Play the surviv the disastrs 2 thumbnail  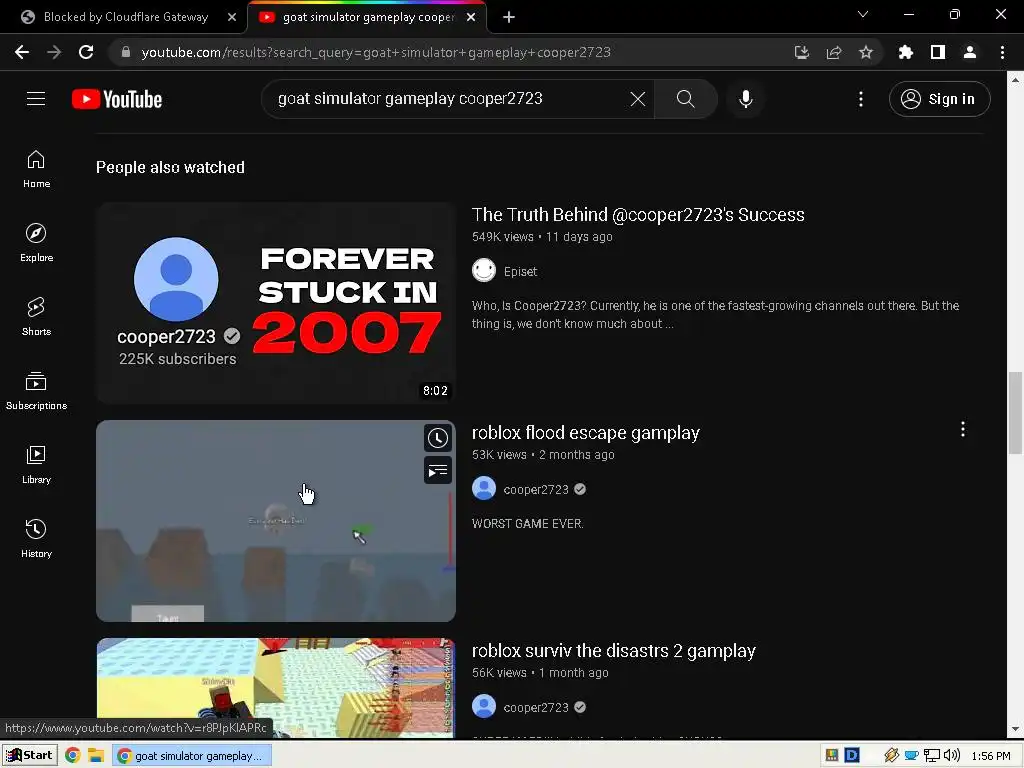click(x=276, y=688)
